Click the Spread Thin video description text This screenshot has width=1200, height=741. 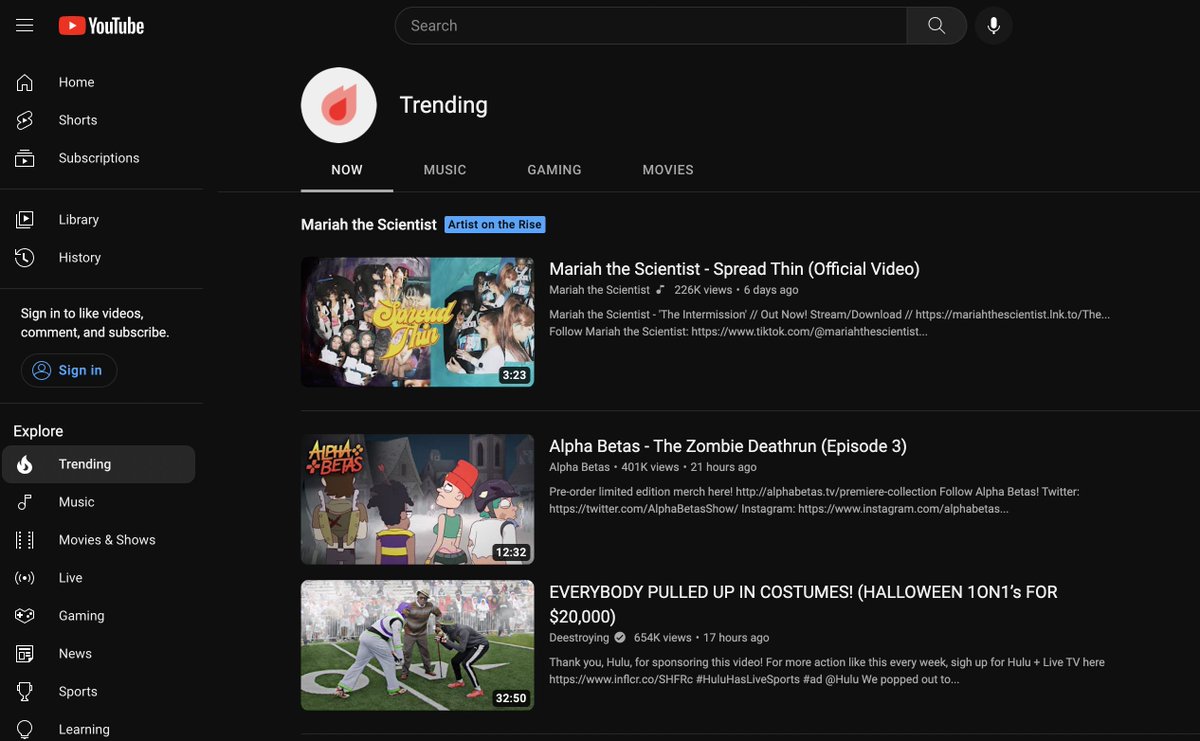click(x=829, y=322)
